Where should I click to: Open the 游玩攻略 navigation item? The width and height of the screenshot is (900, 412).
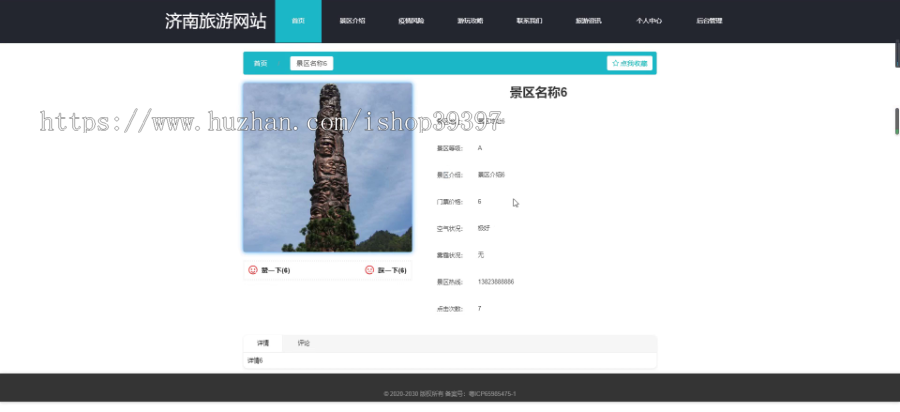[x=470, y=21]
